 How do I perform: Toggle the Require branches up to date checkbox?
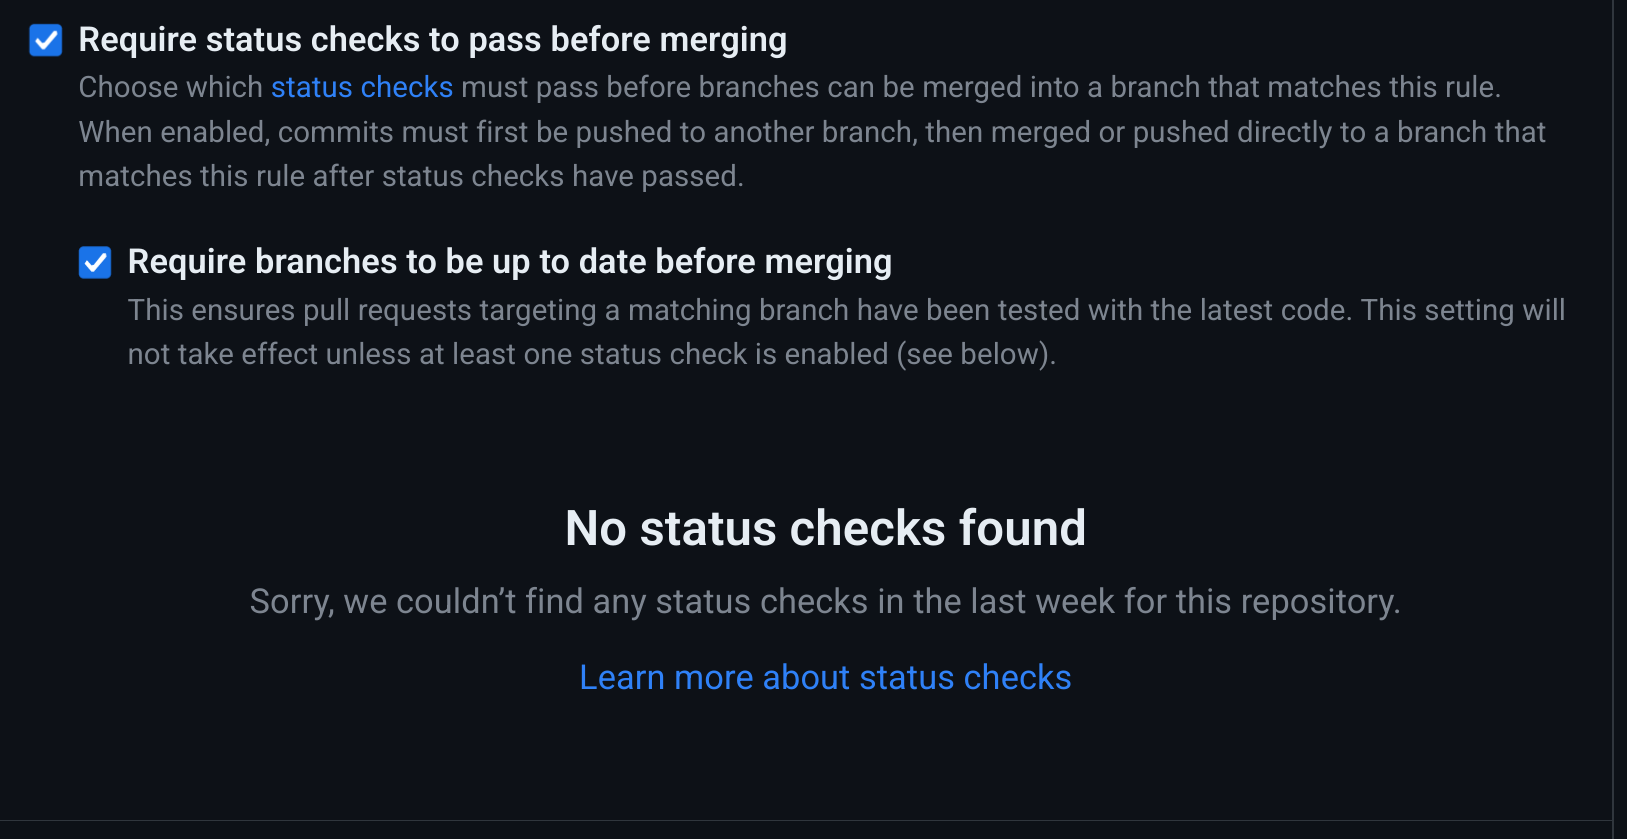(x=95, y=262)
